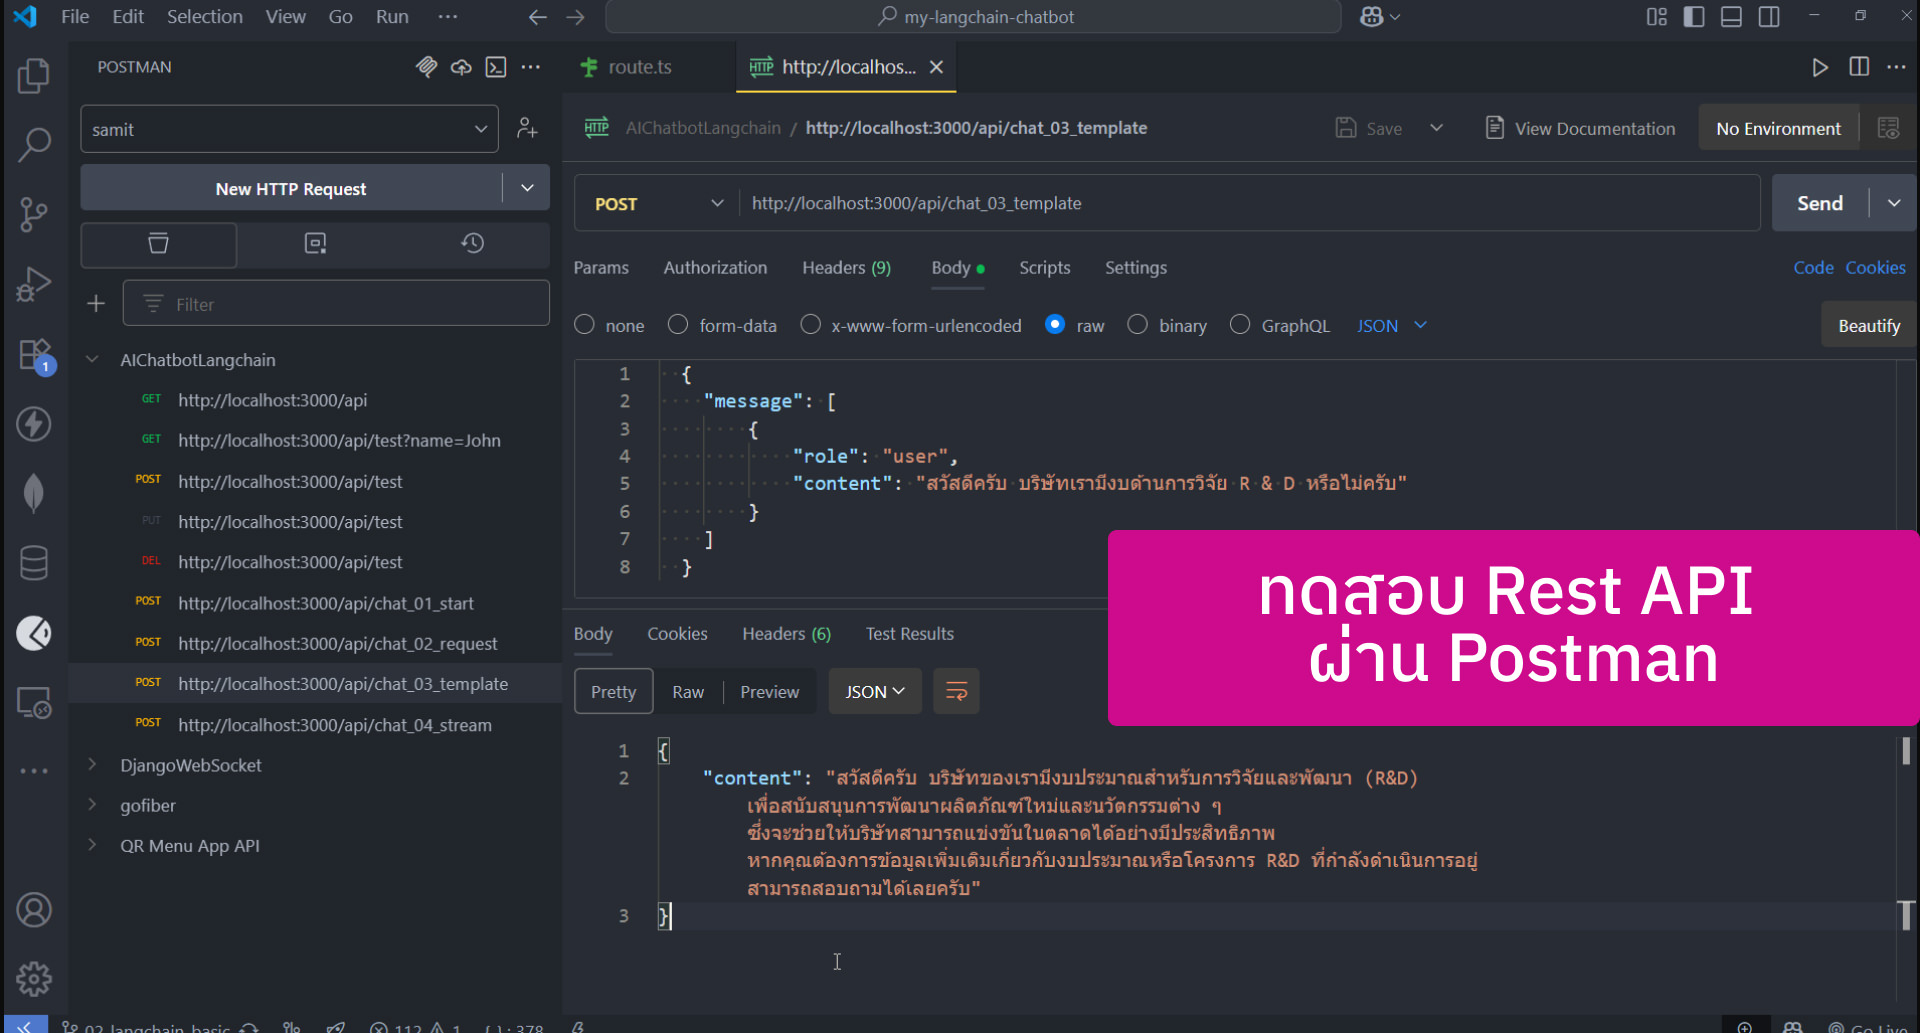Click the Cookies link near Code
The height and width of the screenshot is (1033, 1920).
[1875, 268]
